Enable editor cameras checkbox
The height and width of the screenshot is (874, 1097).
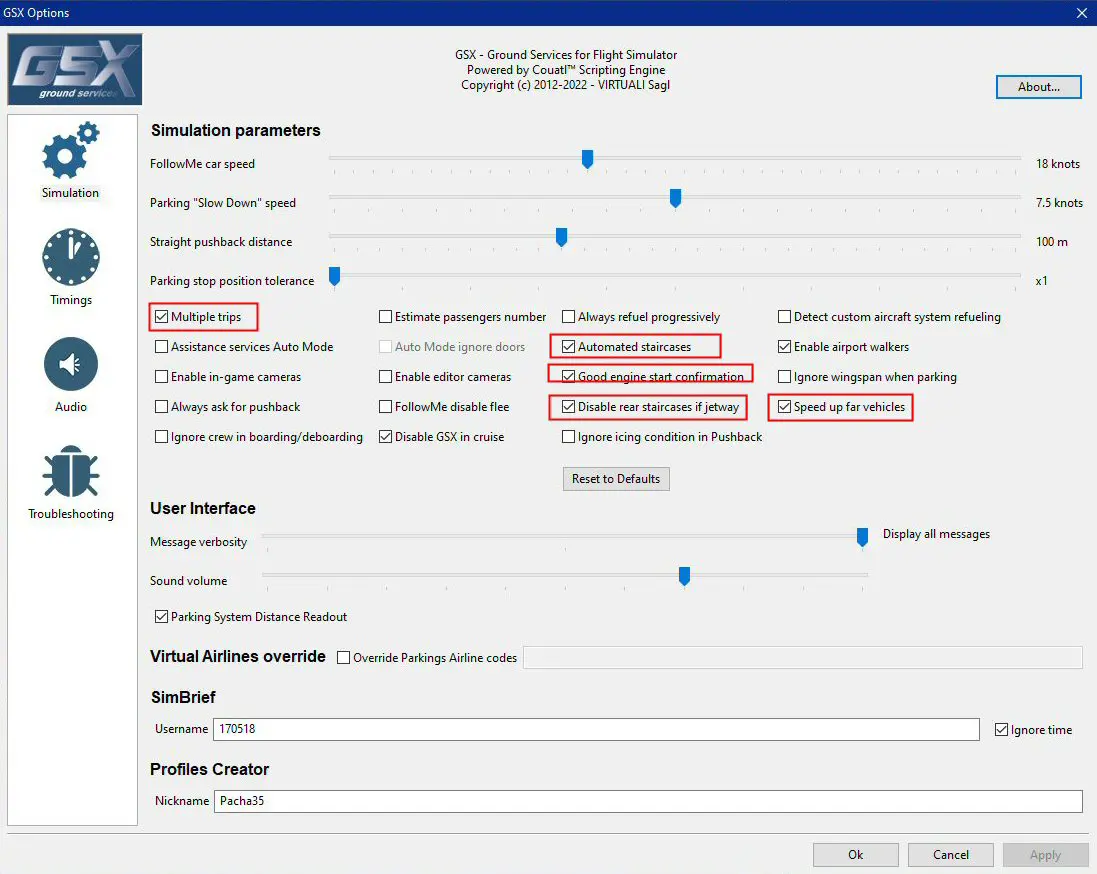385,377
